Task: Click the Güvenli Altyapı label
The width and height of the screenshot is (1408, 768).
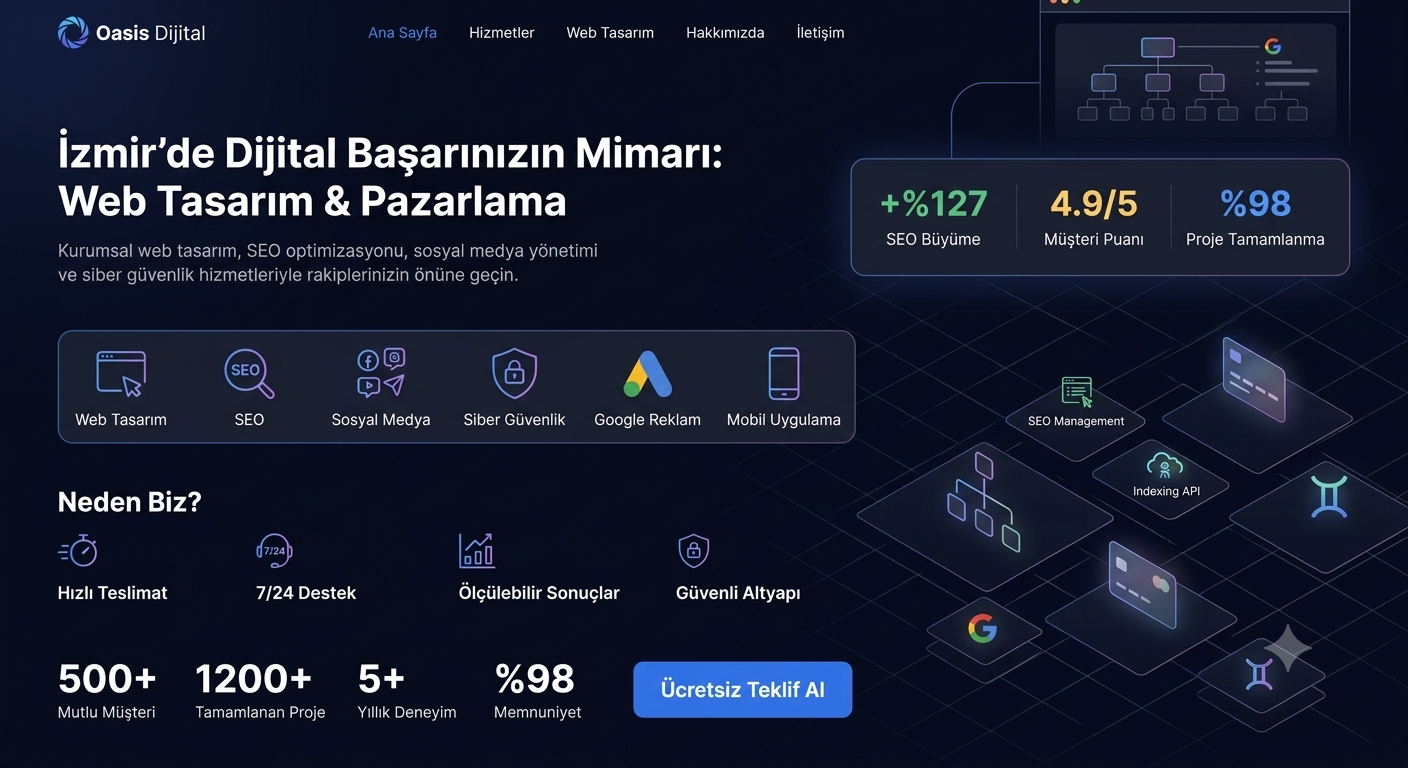Action: pyautogui.click(x=738, y=593)
